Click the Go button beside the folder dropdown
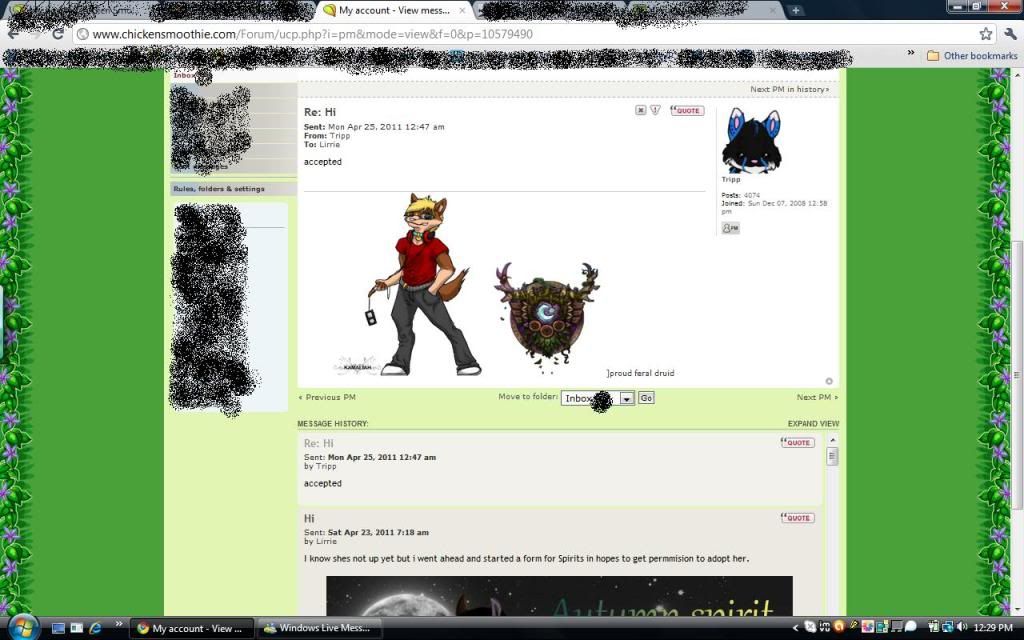This screenshot has width=1024, height=640. tap(646, 398)
